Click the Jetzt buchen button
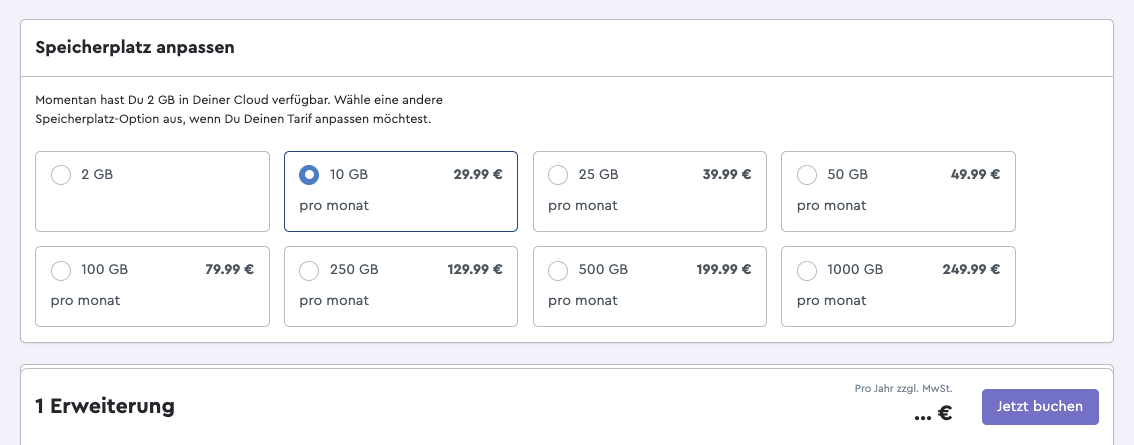Image resolution: width=1134 pixels, height=445 pixels. tap(1040, 407)
